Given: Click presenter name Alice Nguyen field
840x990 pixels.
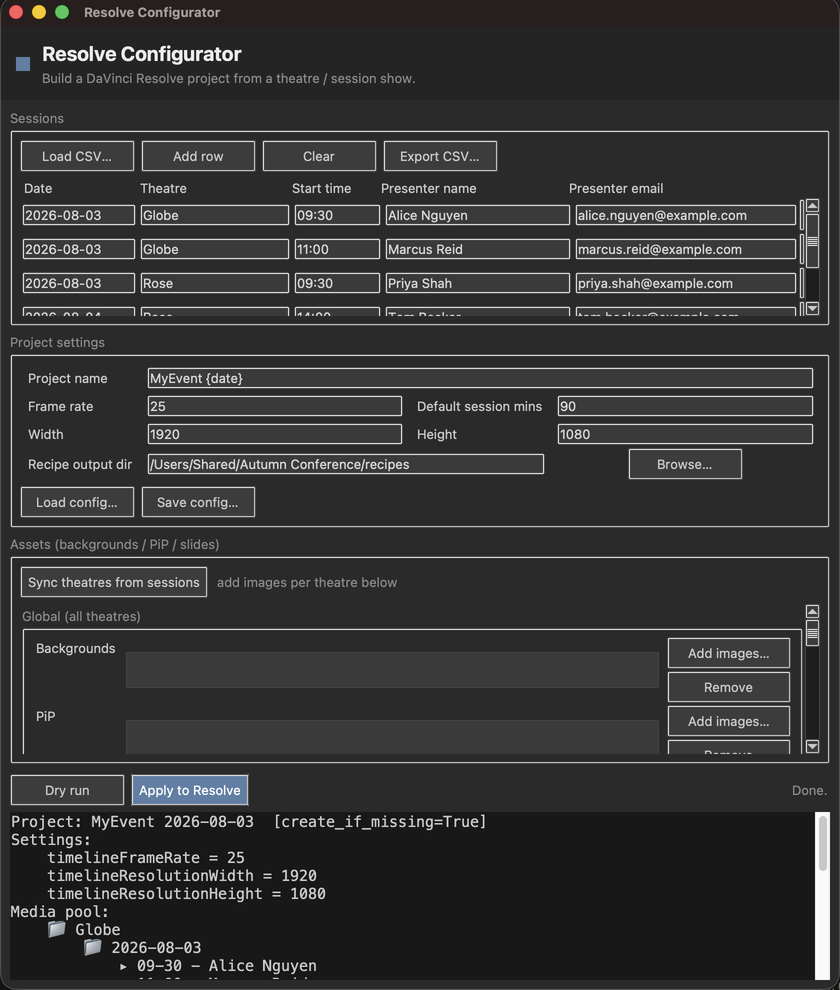Looking at the screenshot, I should point(477,215).
